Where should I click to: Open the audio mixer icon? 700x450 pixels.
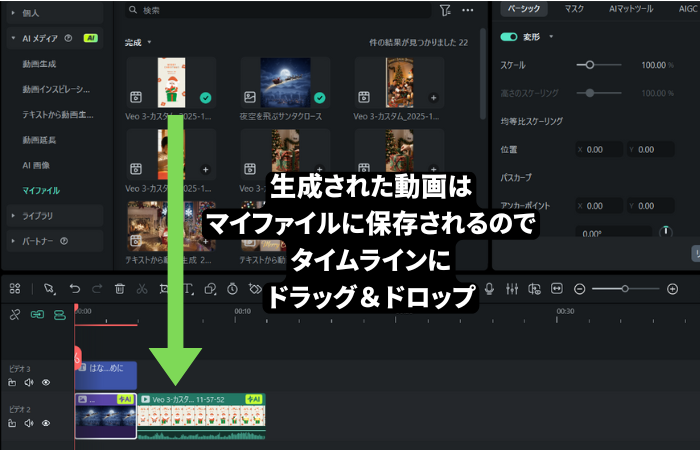512,289
